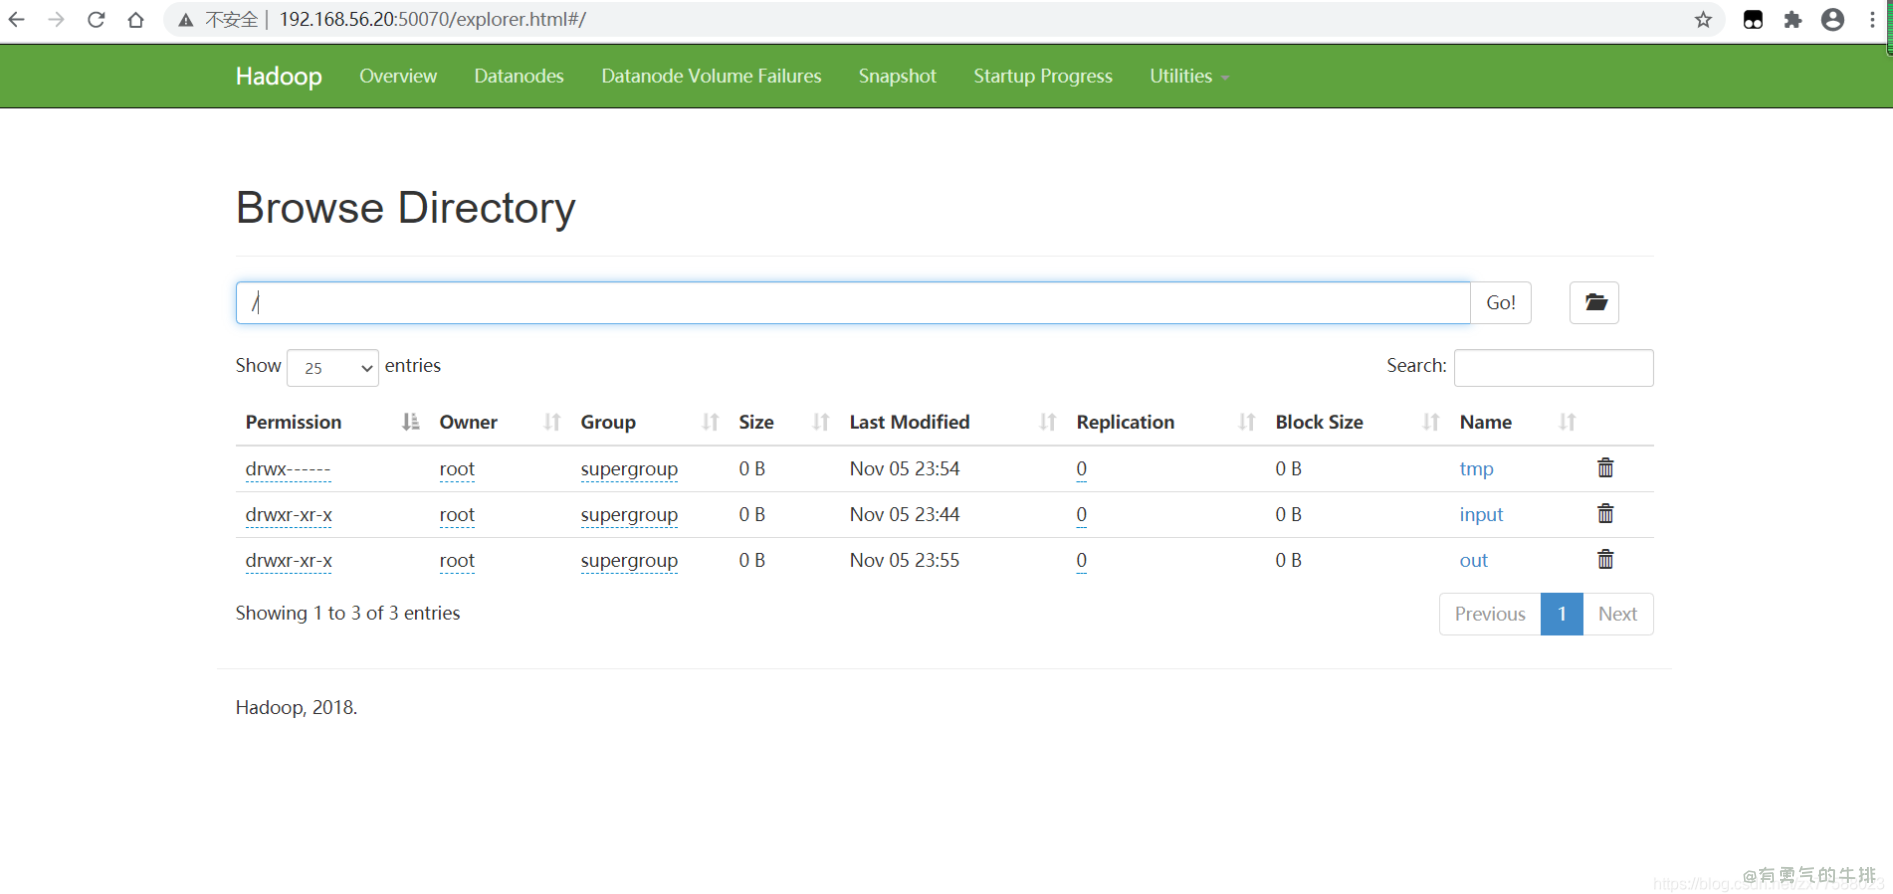Bookmark this page with the star icon
This screenshot has height=894, width=1893.
point(1703,19)
